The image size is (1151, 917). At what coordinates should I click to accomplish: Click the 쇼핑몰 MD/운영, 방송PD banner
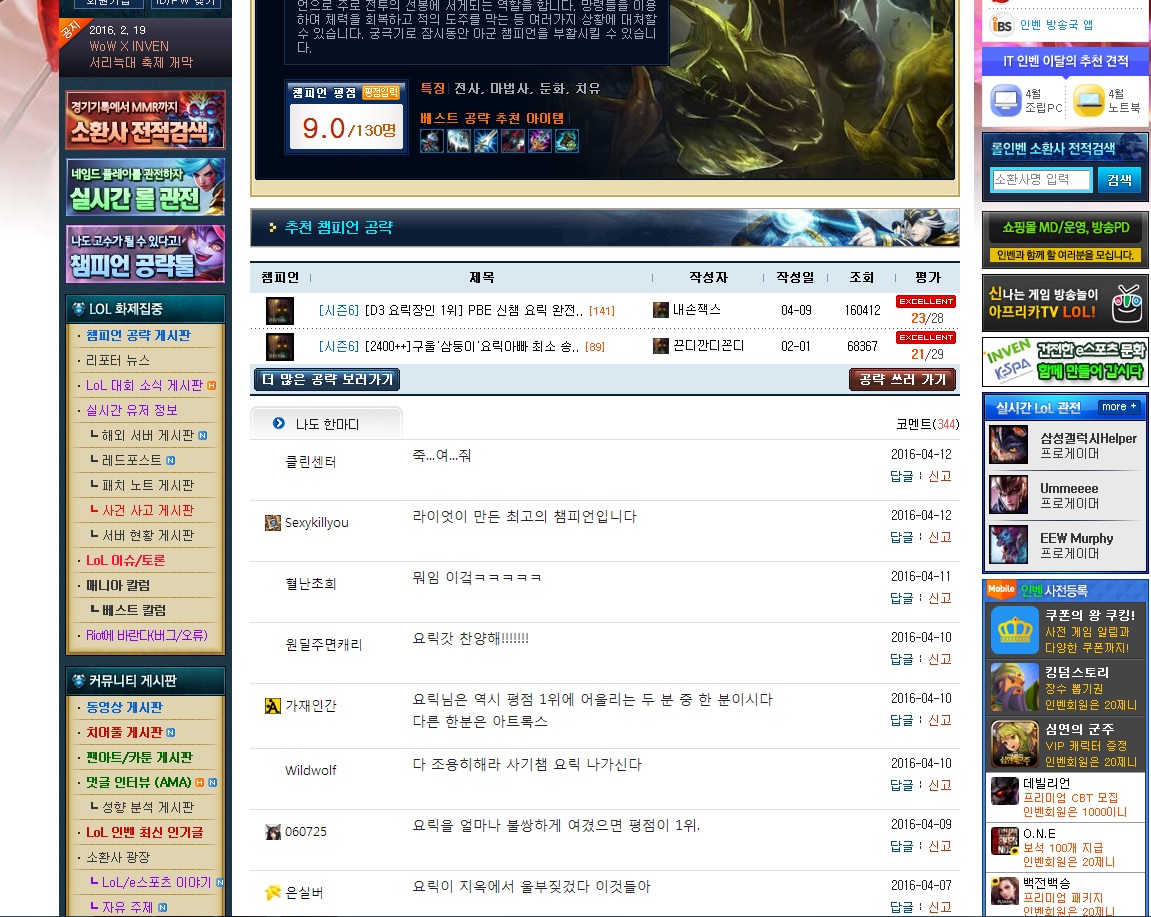point(1065,240)
